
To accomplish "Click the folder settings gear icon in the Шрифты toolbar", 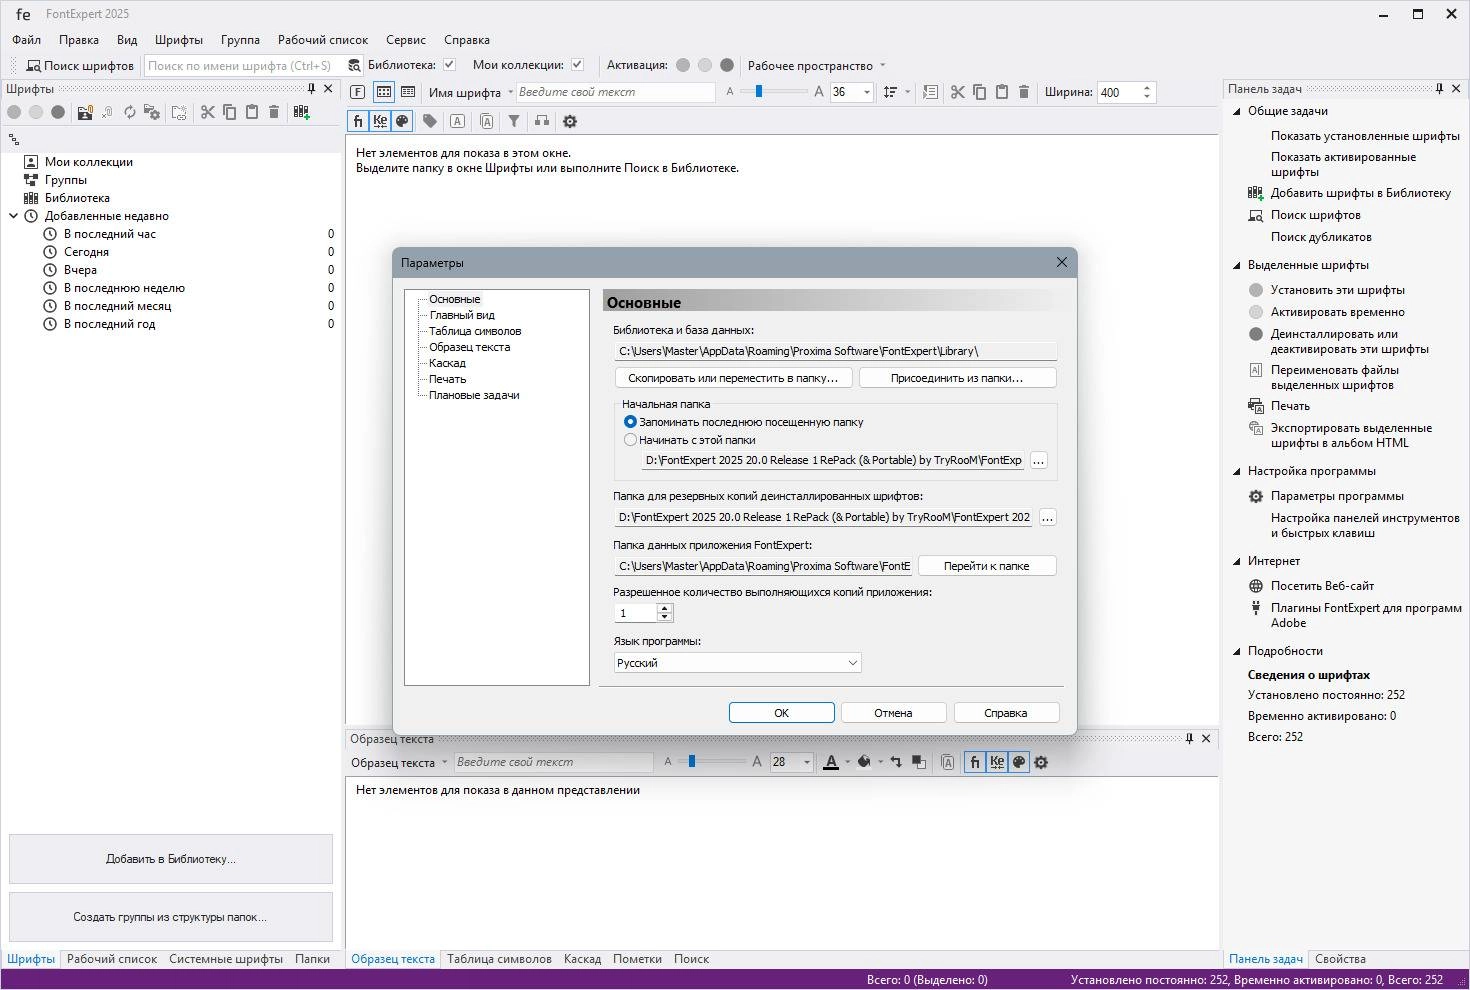I will click(x=151, y=112).
